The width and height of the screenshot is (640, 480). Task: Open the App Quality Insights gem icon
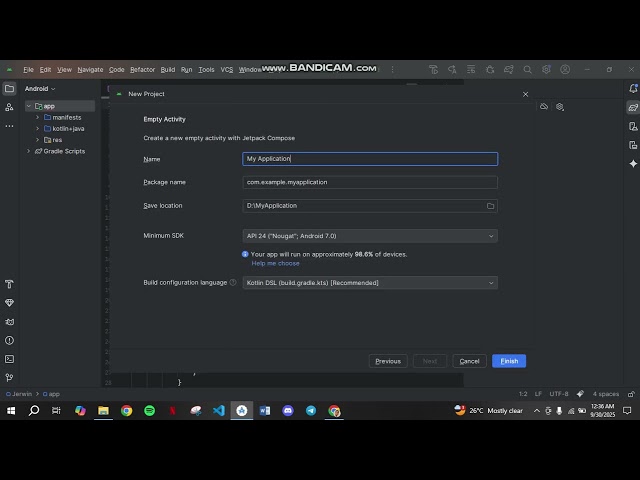point(9,303)
